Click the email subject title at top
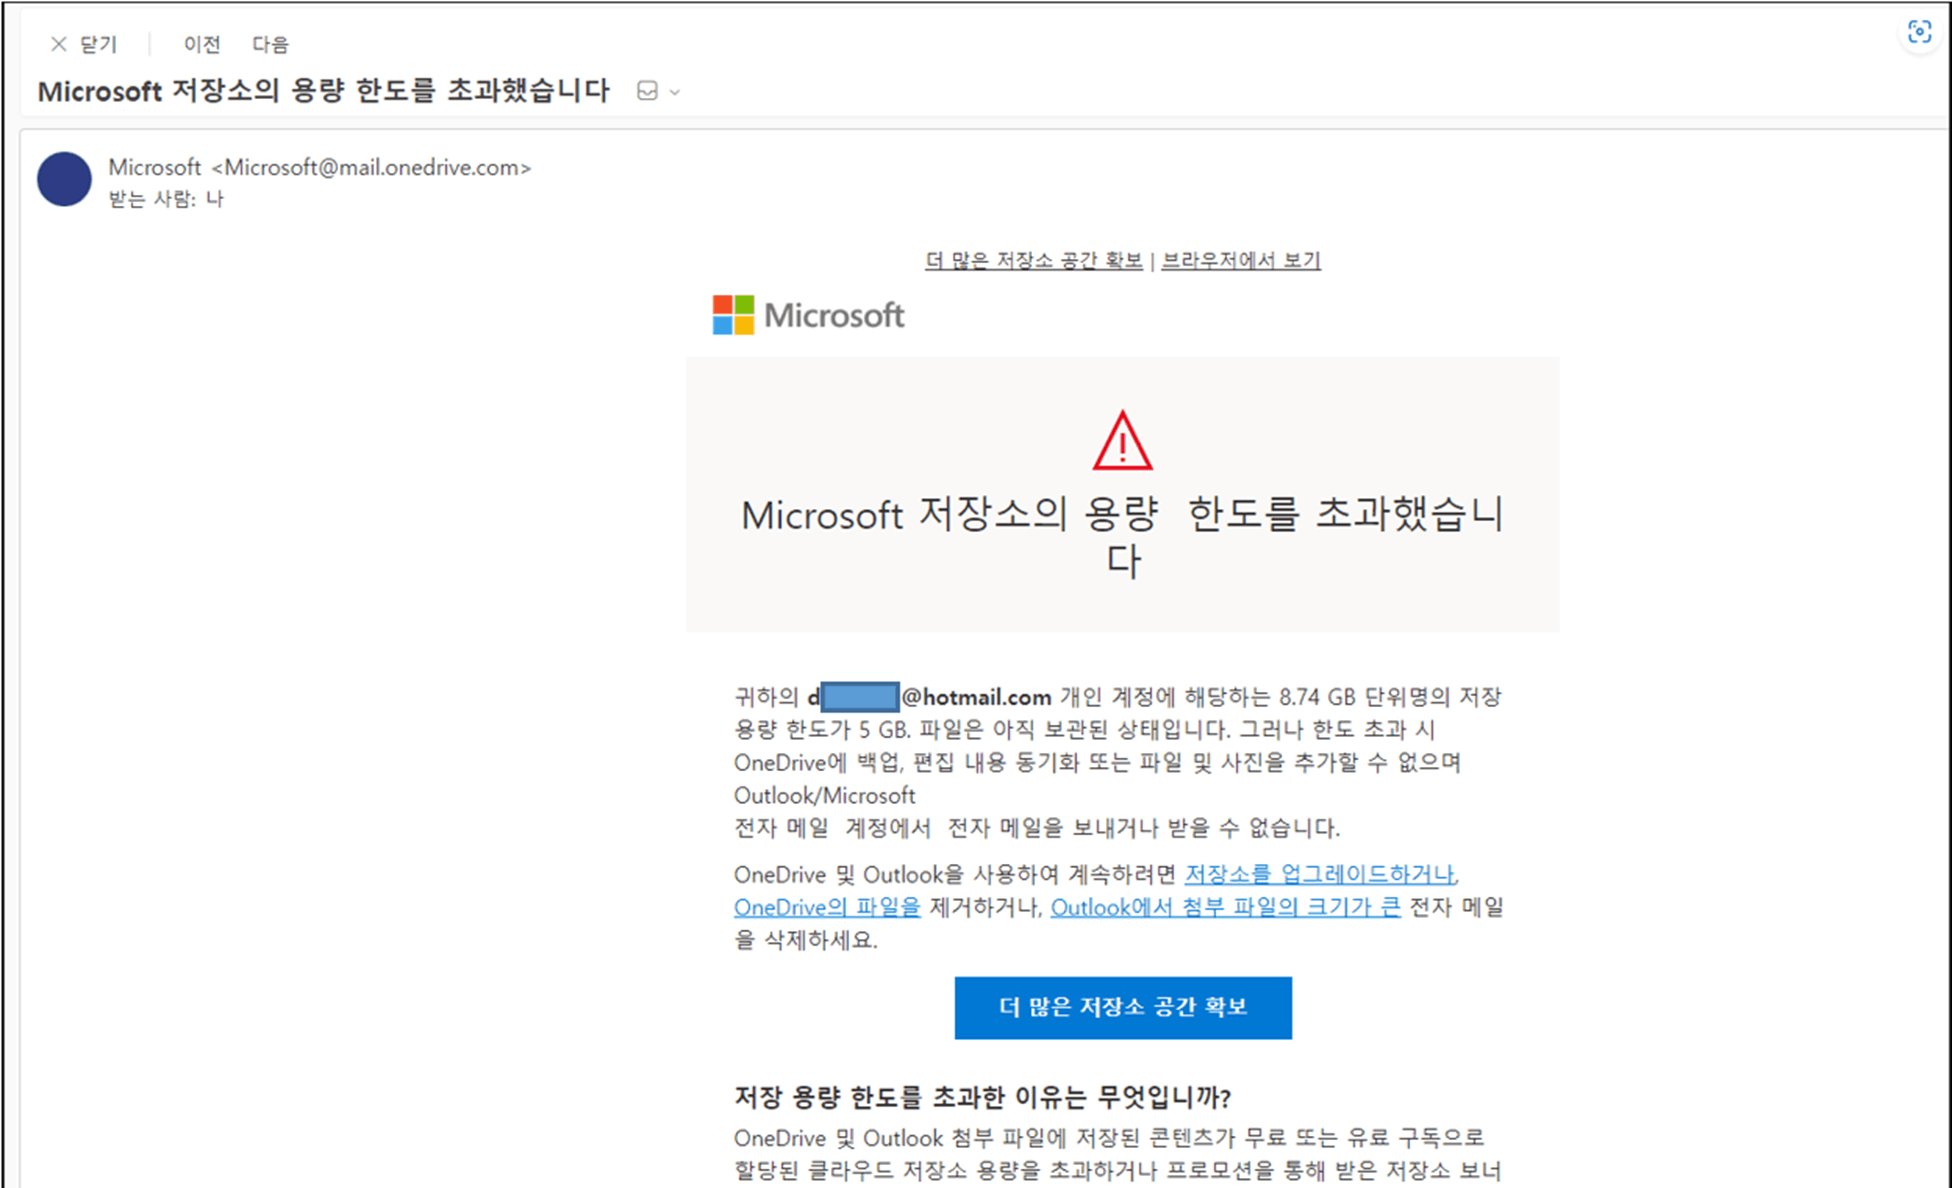This screenshot has width=1952, height=1188. [323, 91]
